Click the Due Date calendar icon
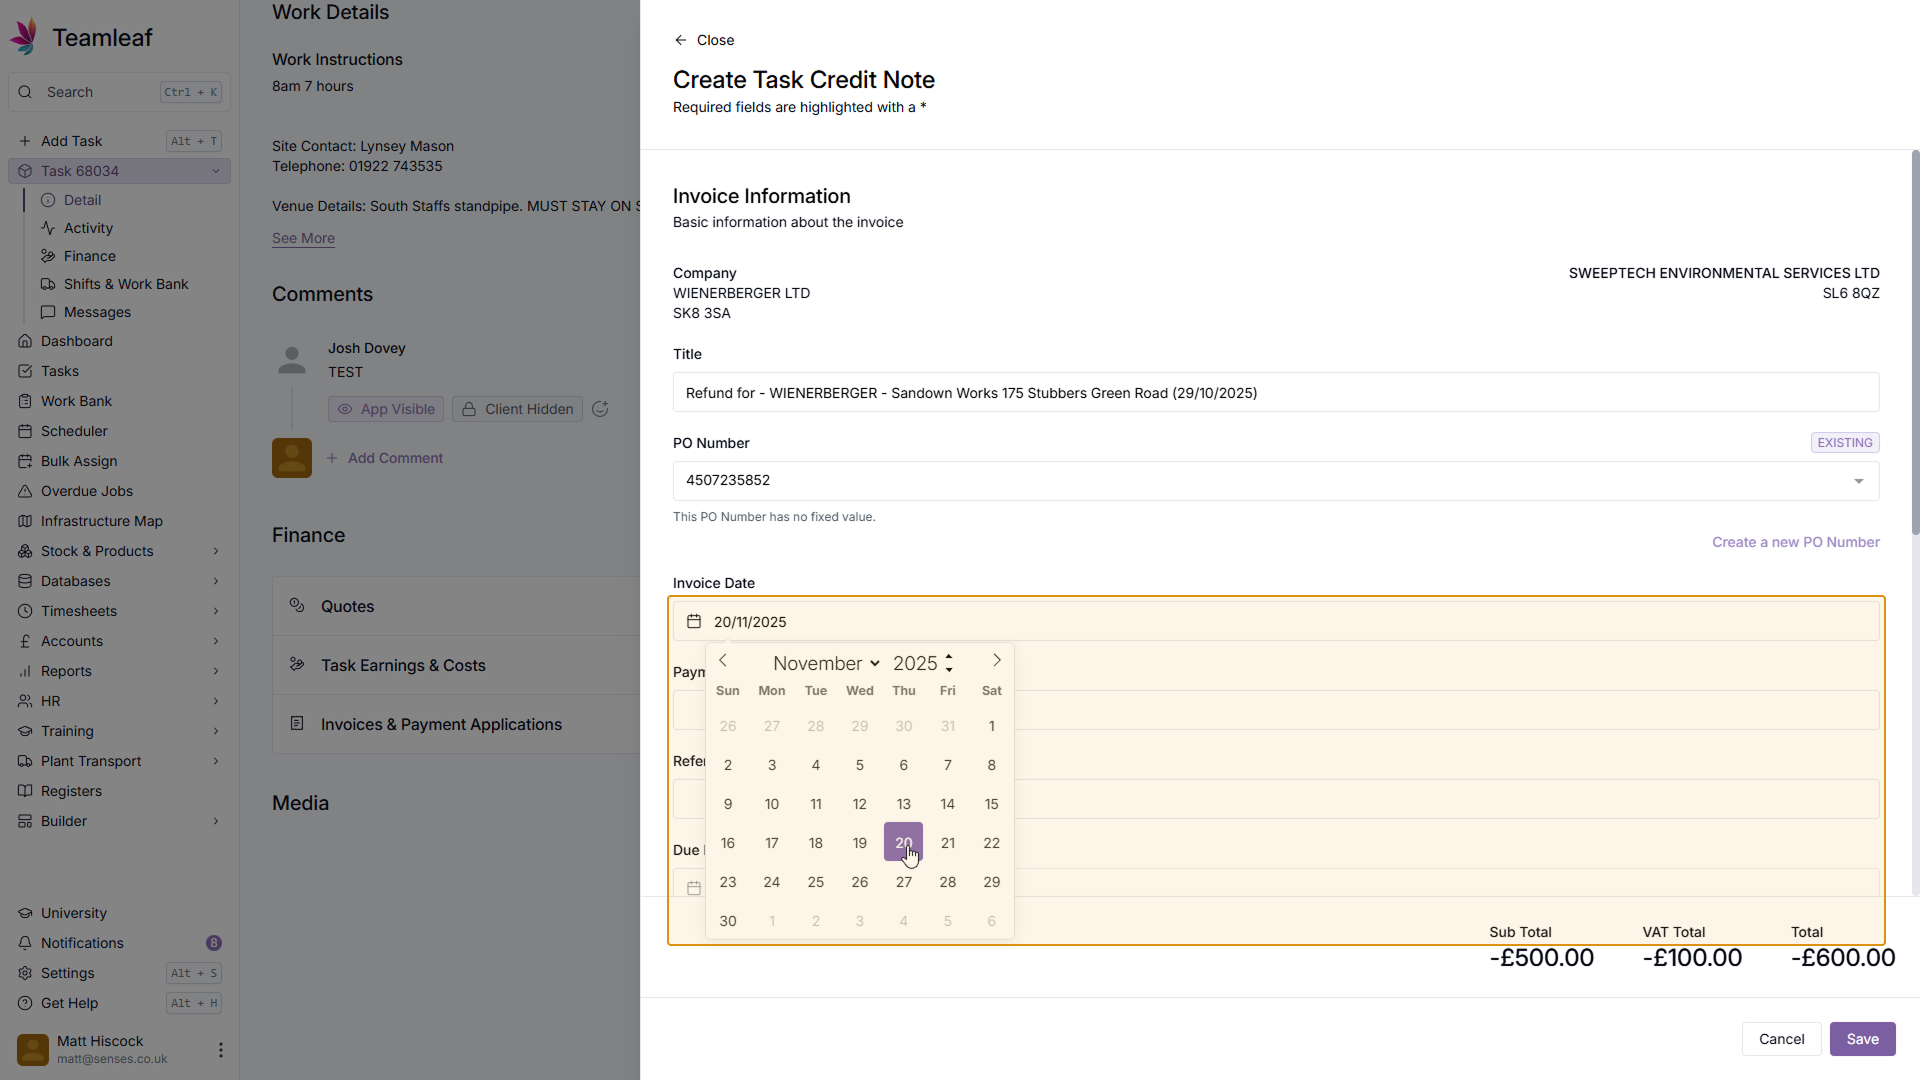 point(694,888)
